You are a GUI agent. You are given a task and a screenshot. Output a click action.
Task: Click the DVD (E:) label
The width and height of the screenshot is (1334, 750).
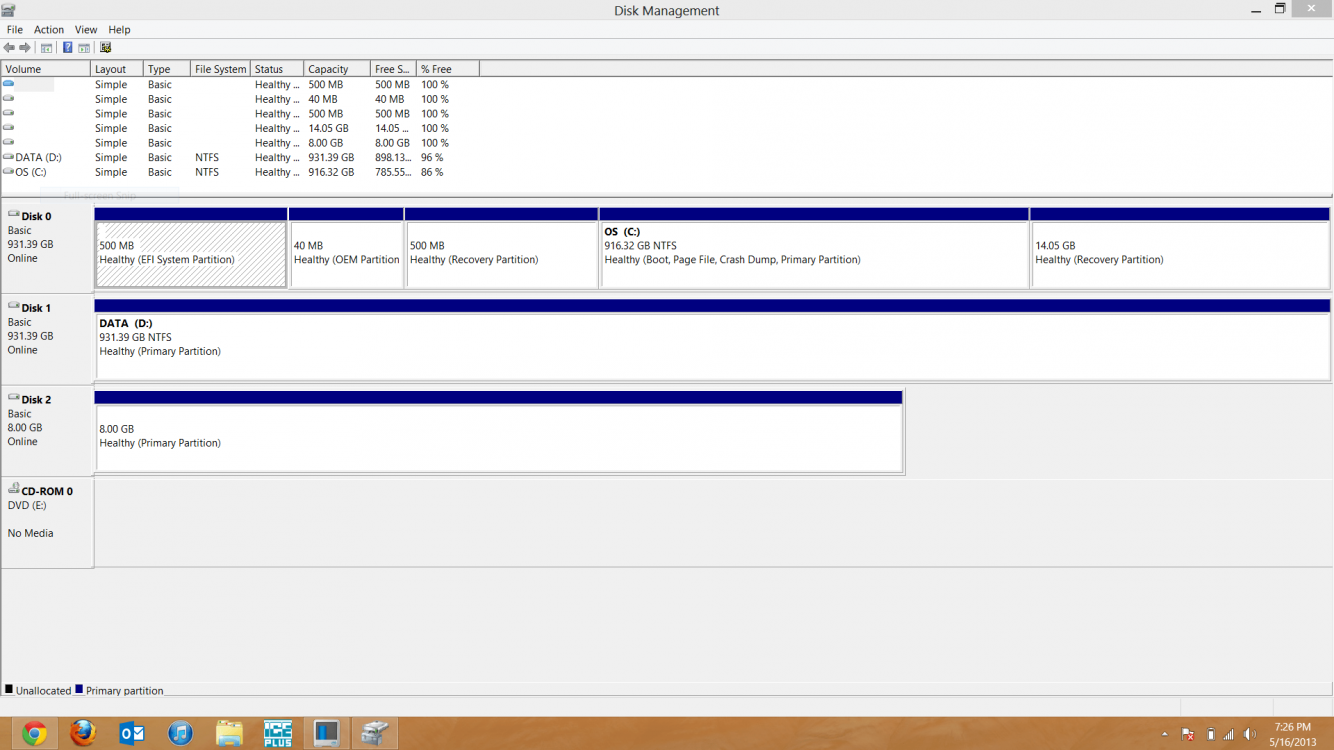pos(27,505)
